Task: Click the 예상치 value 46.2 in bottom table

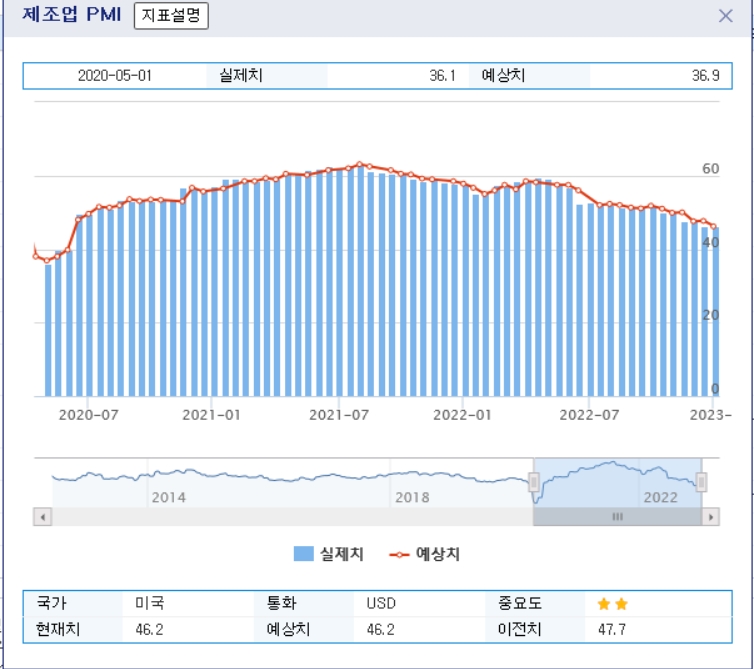Action: pos(380,630)
